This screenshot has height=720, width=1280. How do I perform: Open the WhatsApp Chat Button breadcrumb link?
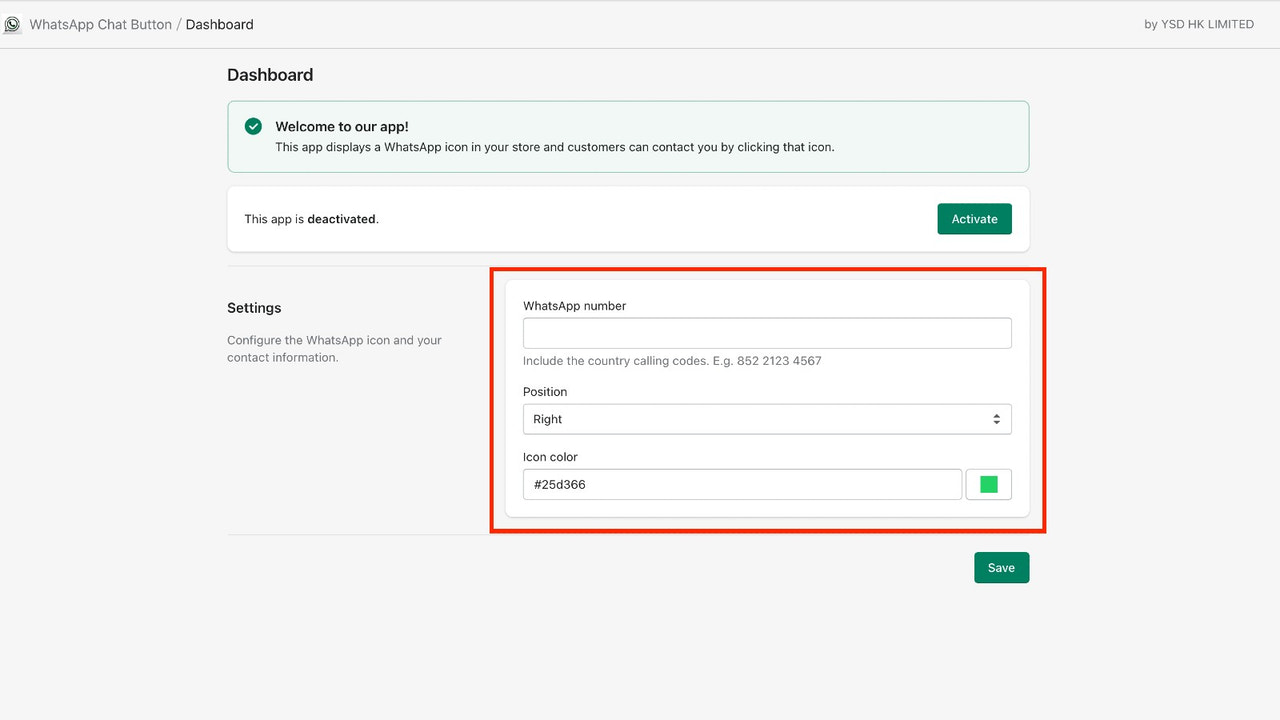pos(101,24)
